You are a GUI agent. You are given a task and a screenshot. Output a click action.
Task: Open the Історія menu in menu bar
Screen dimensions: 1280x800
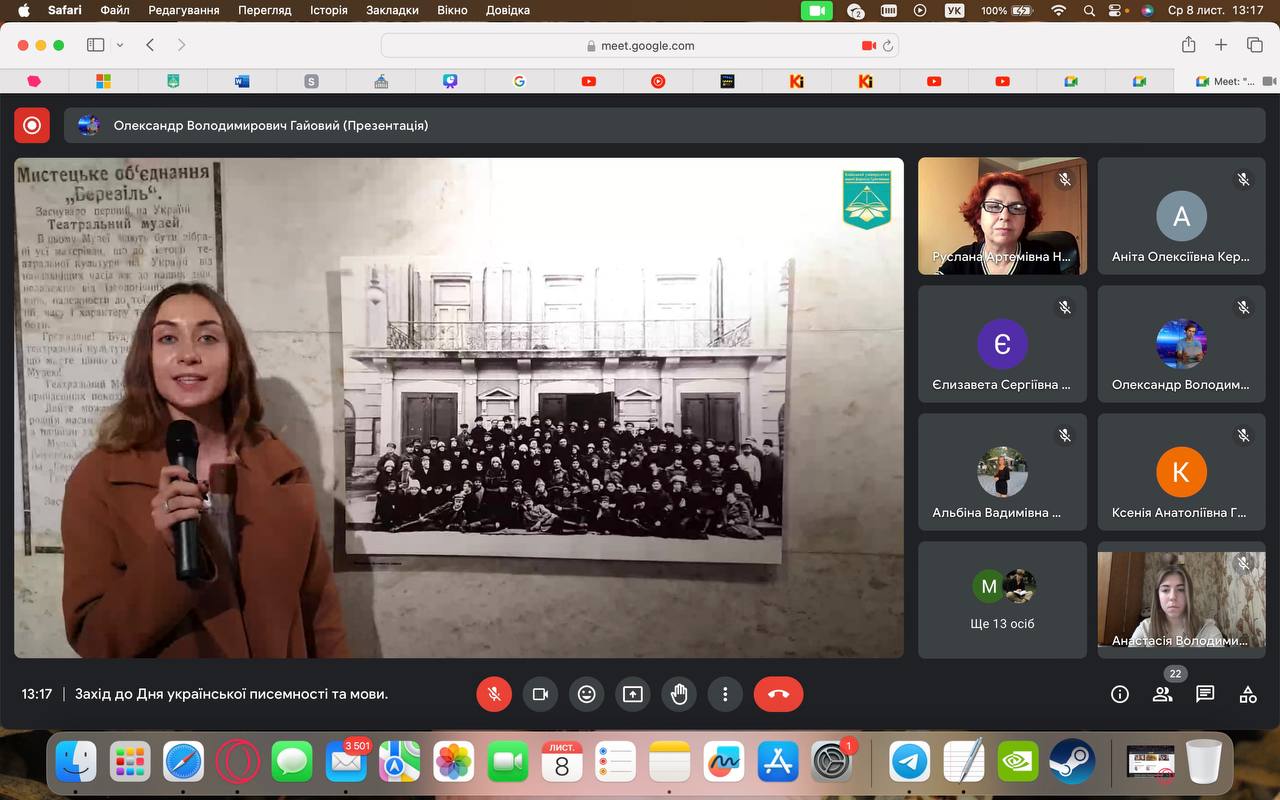click(328, 10)
